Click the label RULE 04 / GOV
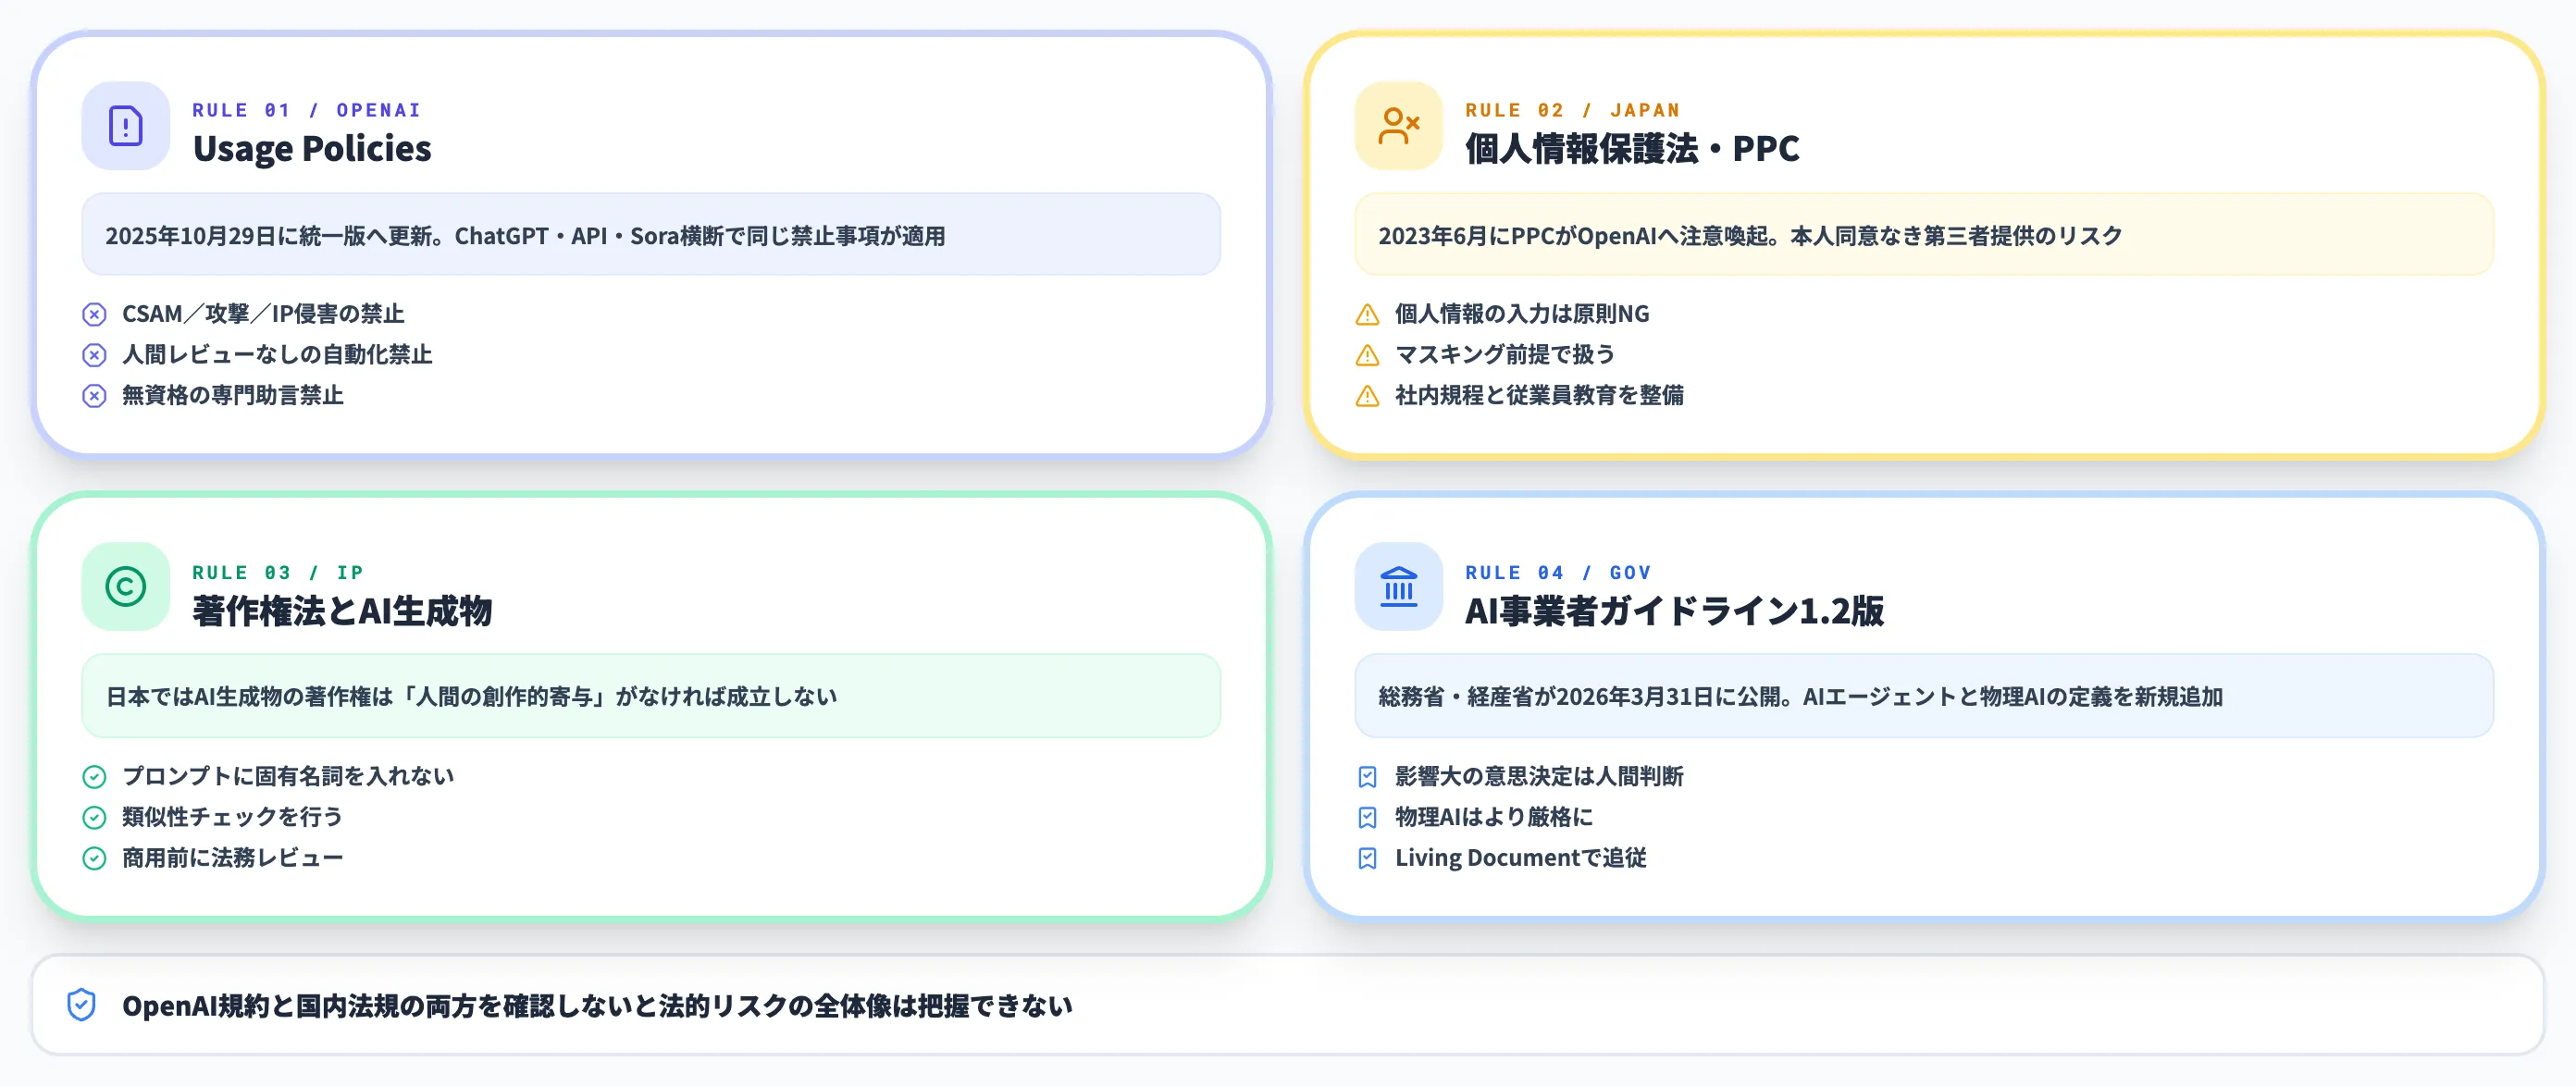Screen dimensions: 2576x1086 point(1558,572)
